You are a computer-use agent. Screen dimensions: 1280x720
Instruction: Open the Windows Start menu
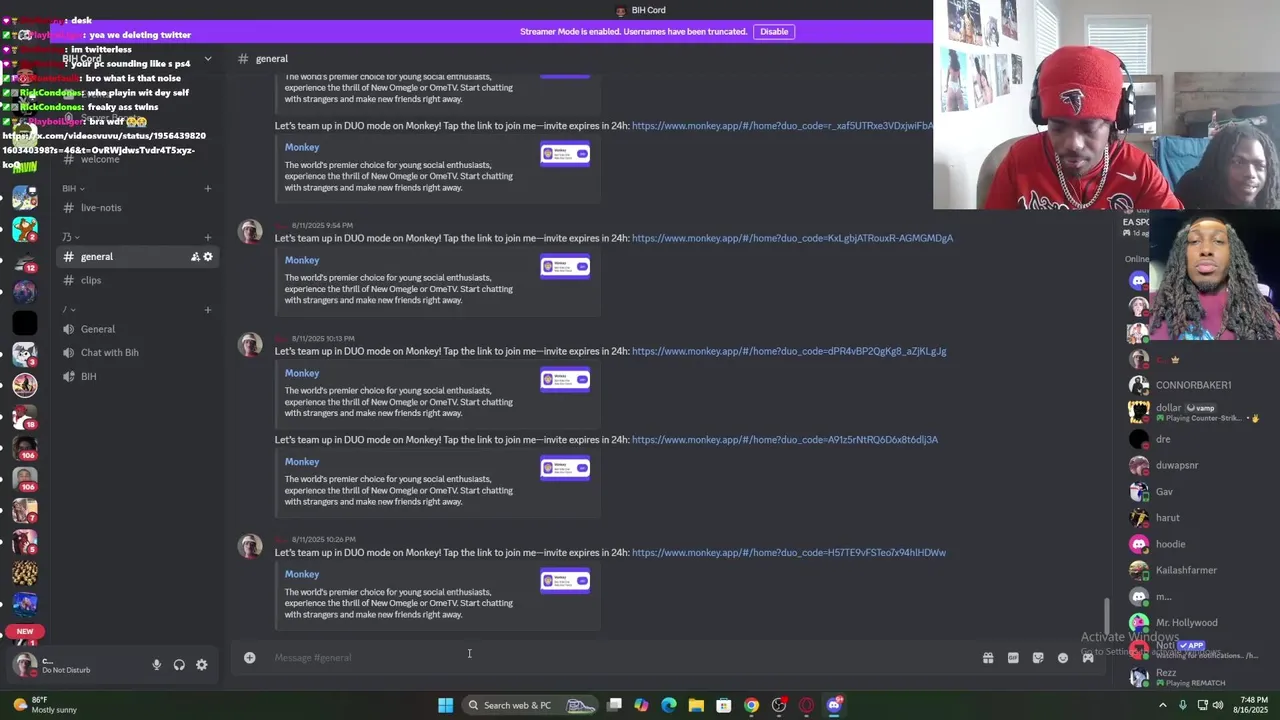click(445, 705)
